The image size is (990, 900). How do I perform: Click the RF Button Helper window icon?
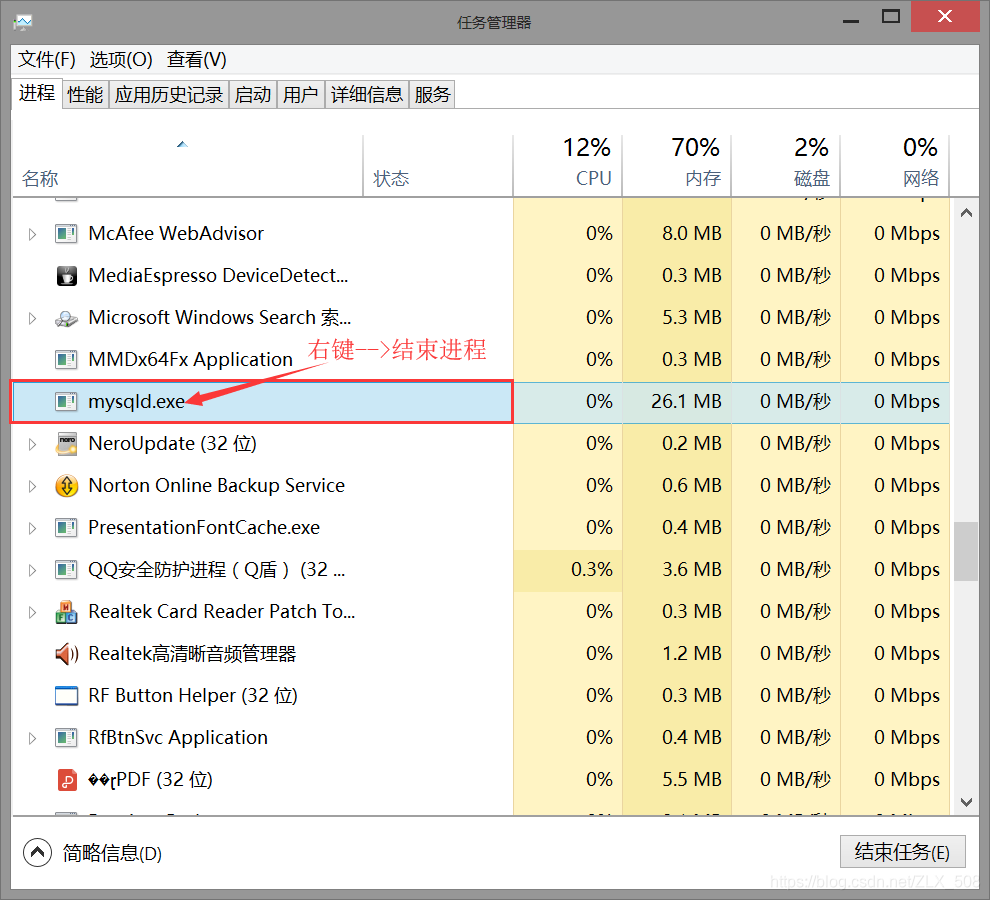[66, 696]
